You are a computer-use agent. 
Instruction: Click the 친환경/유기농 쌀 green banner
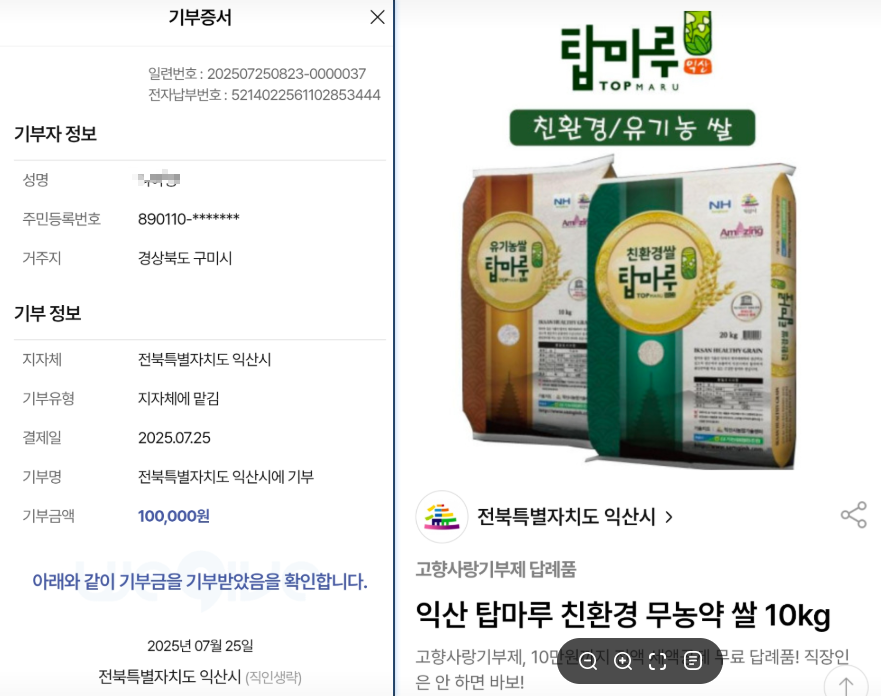[632, 128]
